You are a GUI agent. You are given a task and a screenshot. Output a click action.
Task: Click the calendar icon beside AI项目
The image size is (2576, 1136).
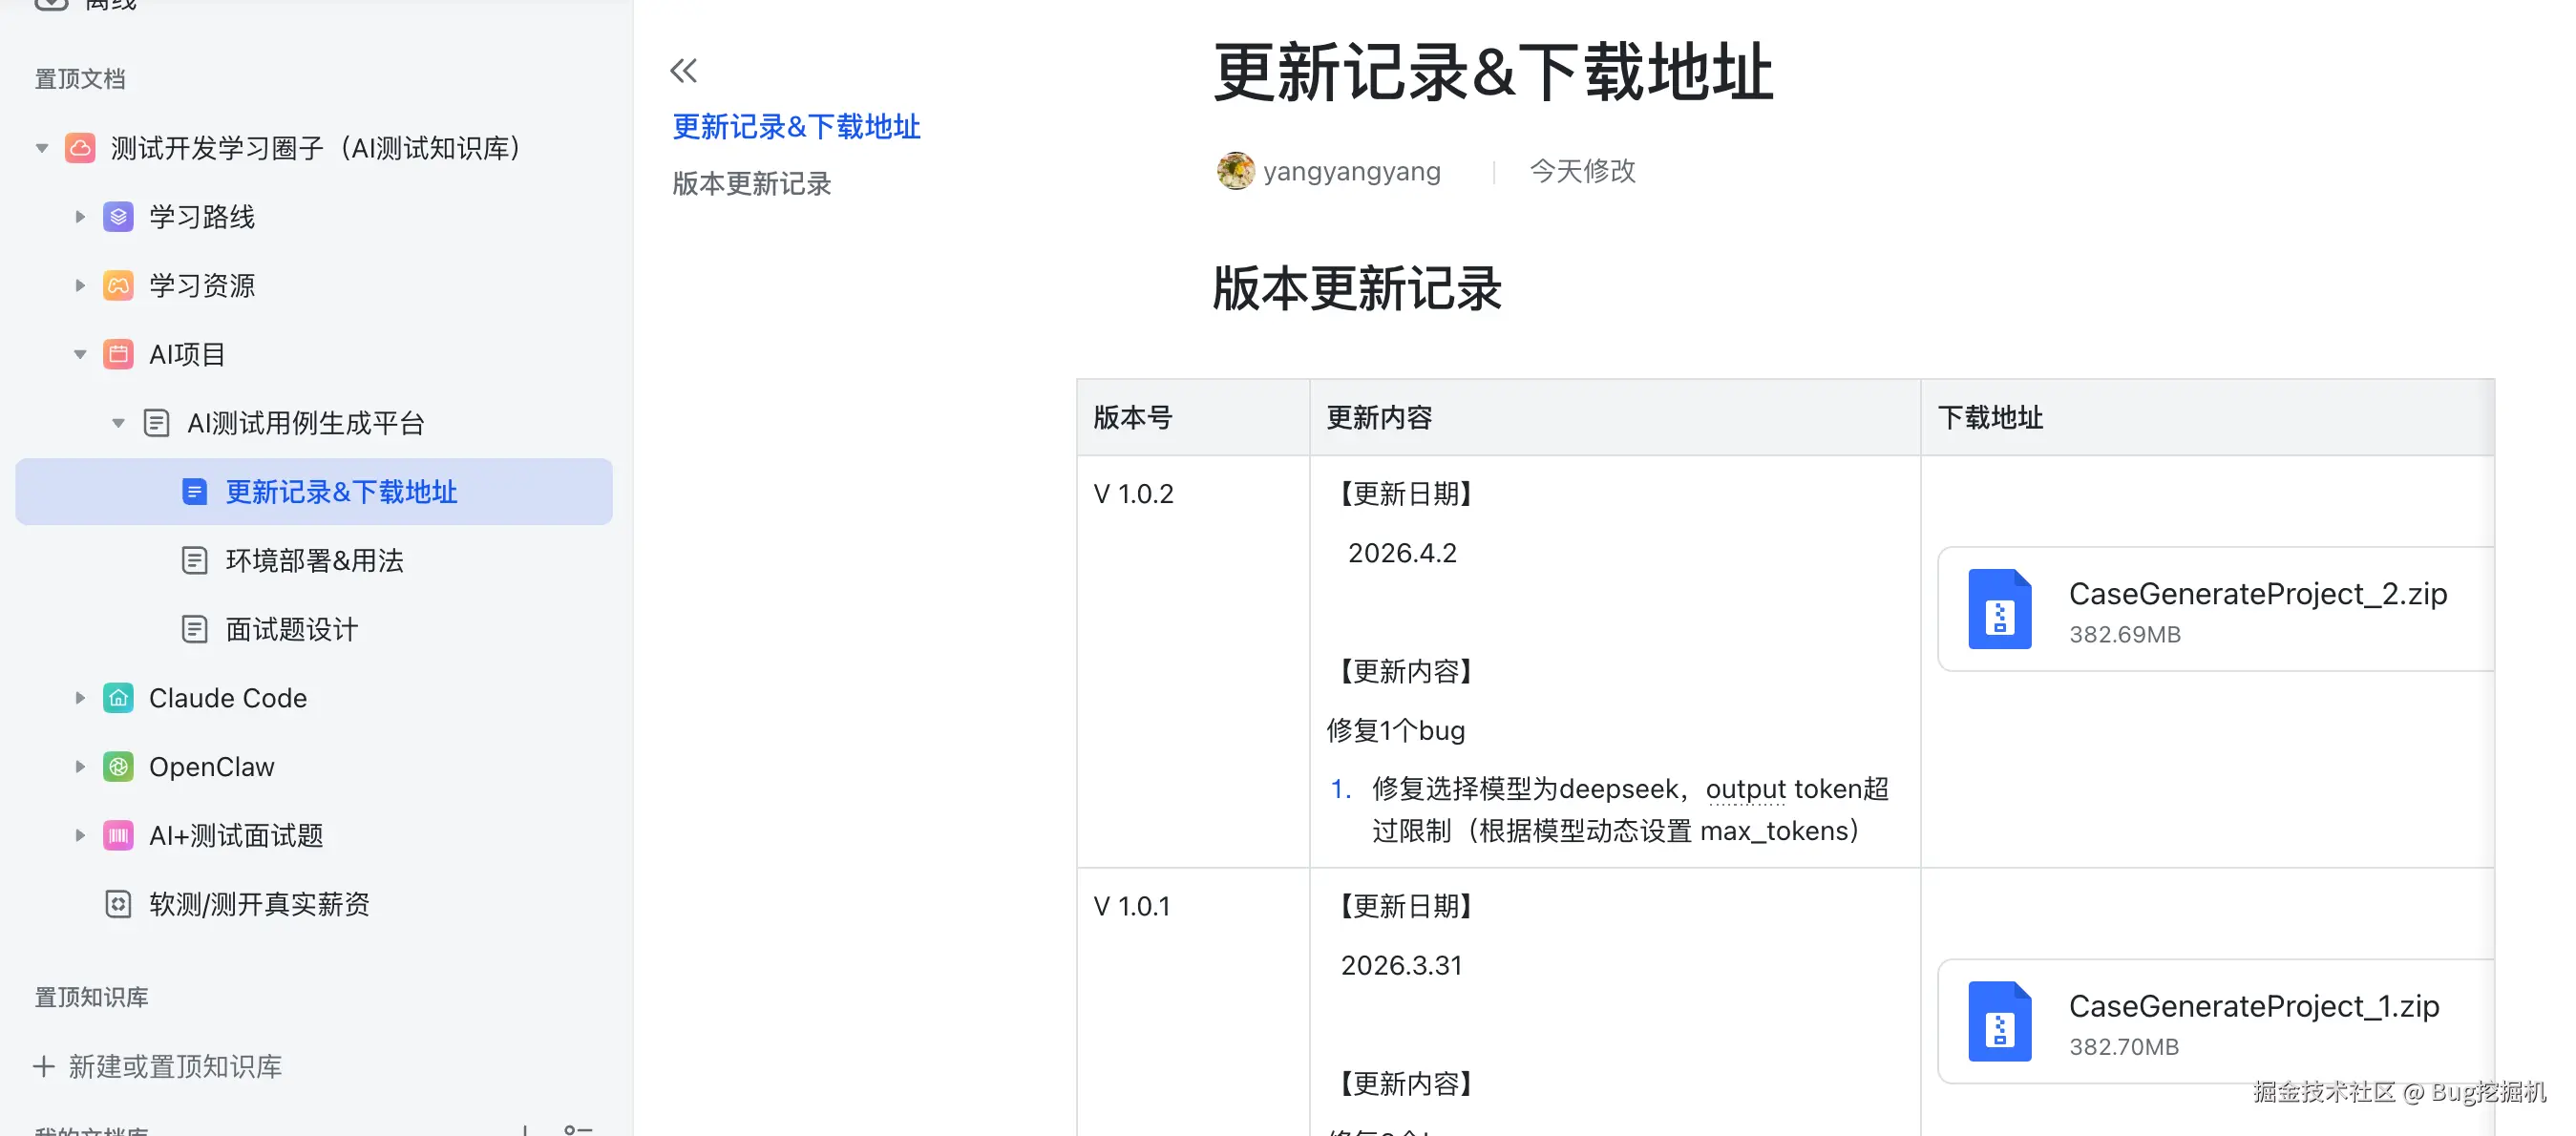(118, 353)
